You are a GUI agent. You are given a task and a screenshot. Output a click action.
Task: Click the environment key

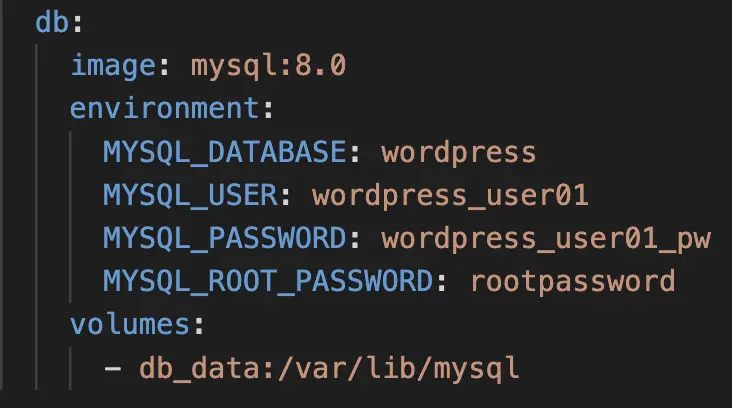164,108
